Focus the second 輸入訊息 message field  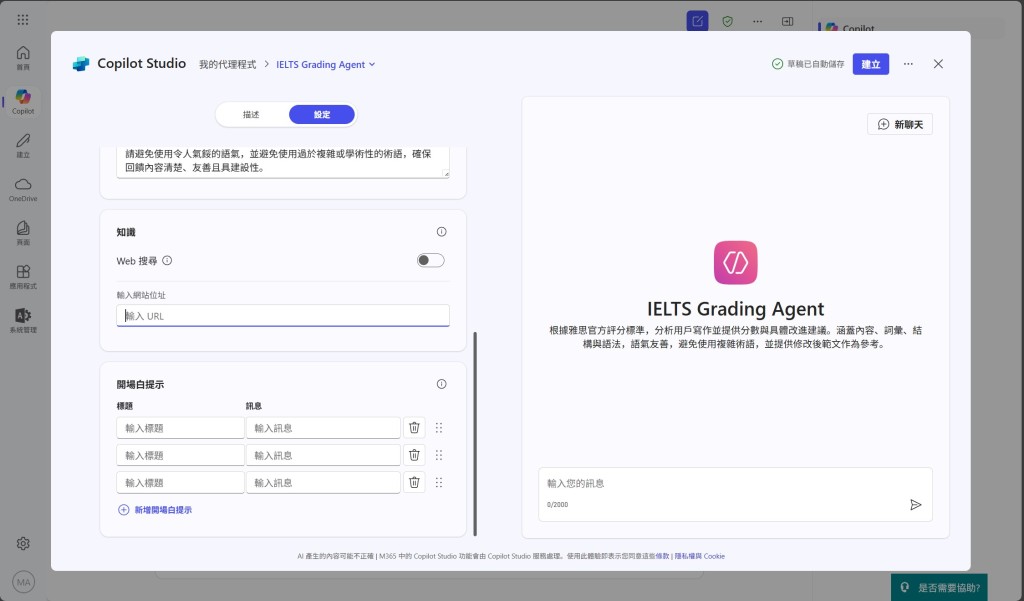tap(323, 455)
